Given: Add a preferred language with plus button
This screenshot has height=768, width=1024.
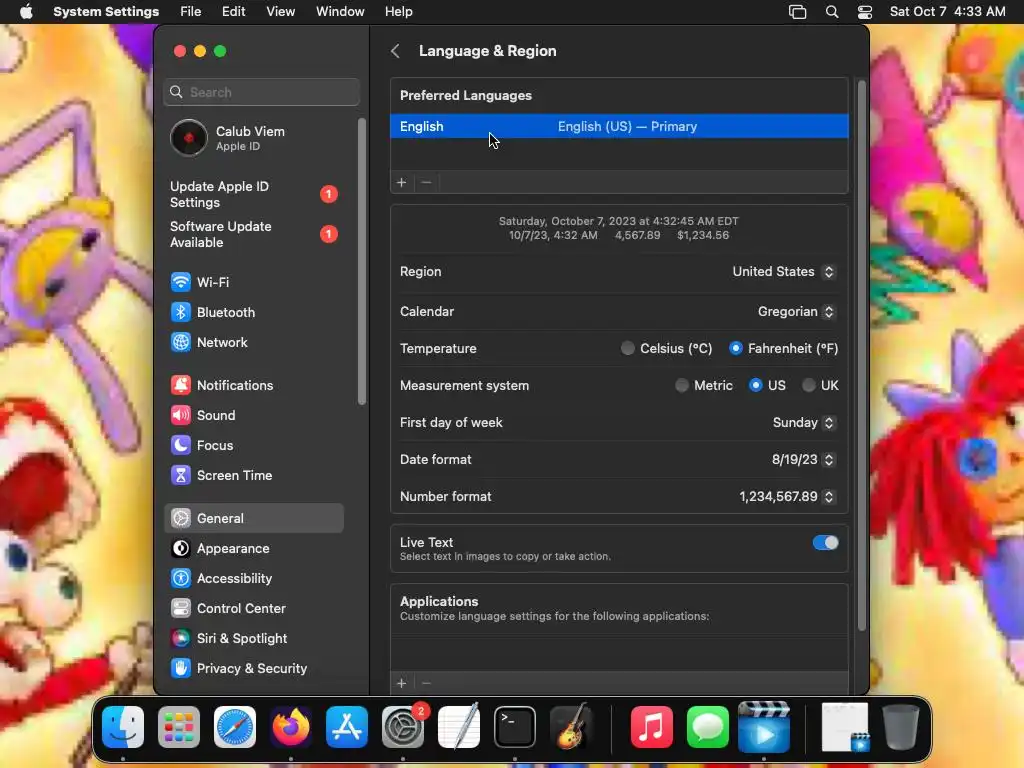Looking at the screenshot, I should point(402,182).
